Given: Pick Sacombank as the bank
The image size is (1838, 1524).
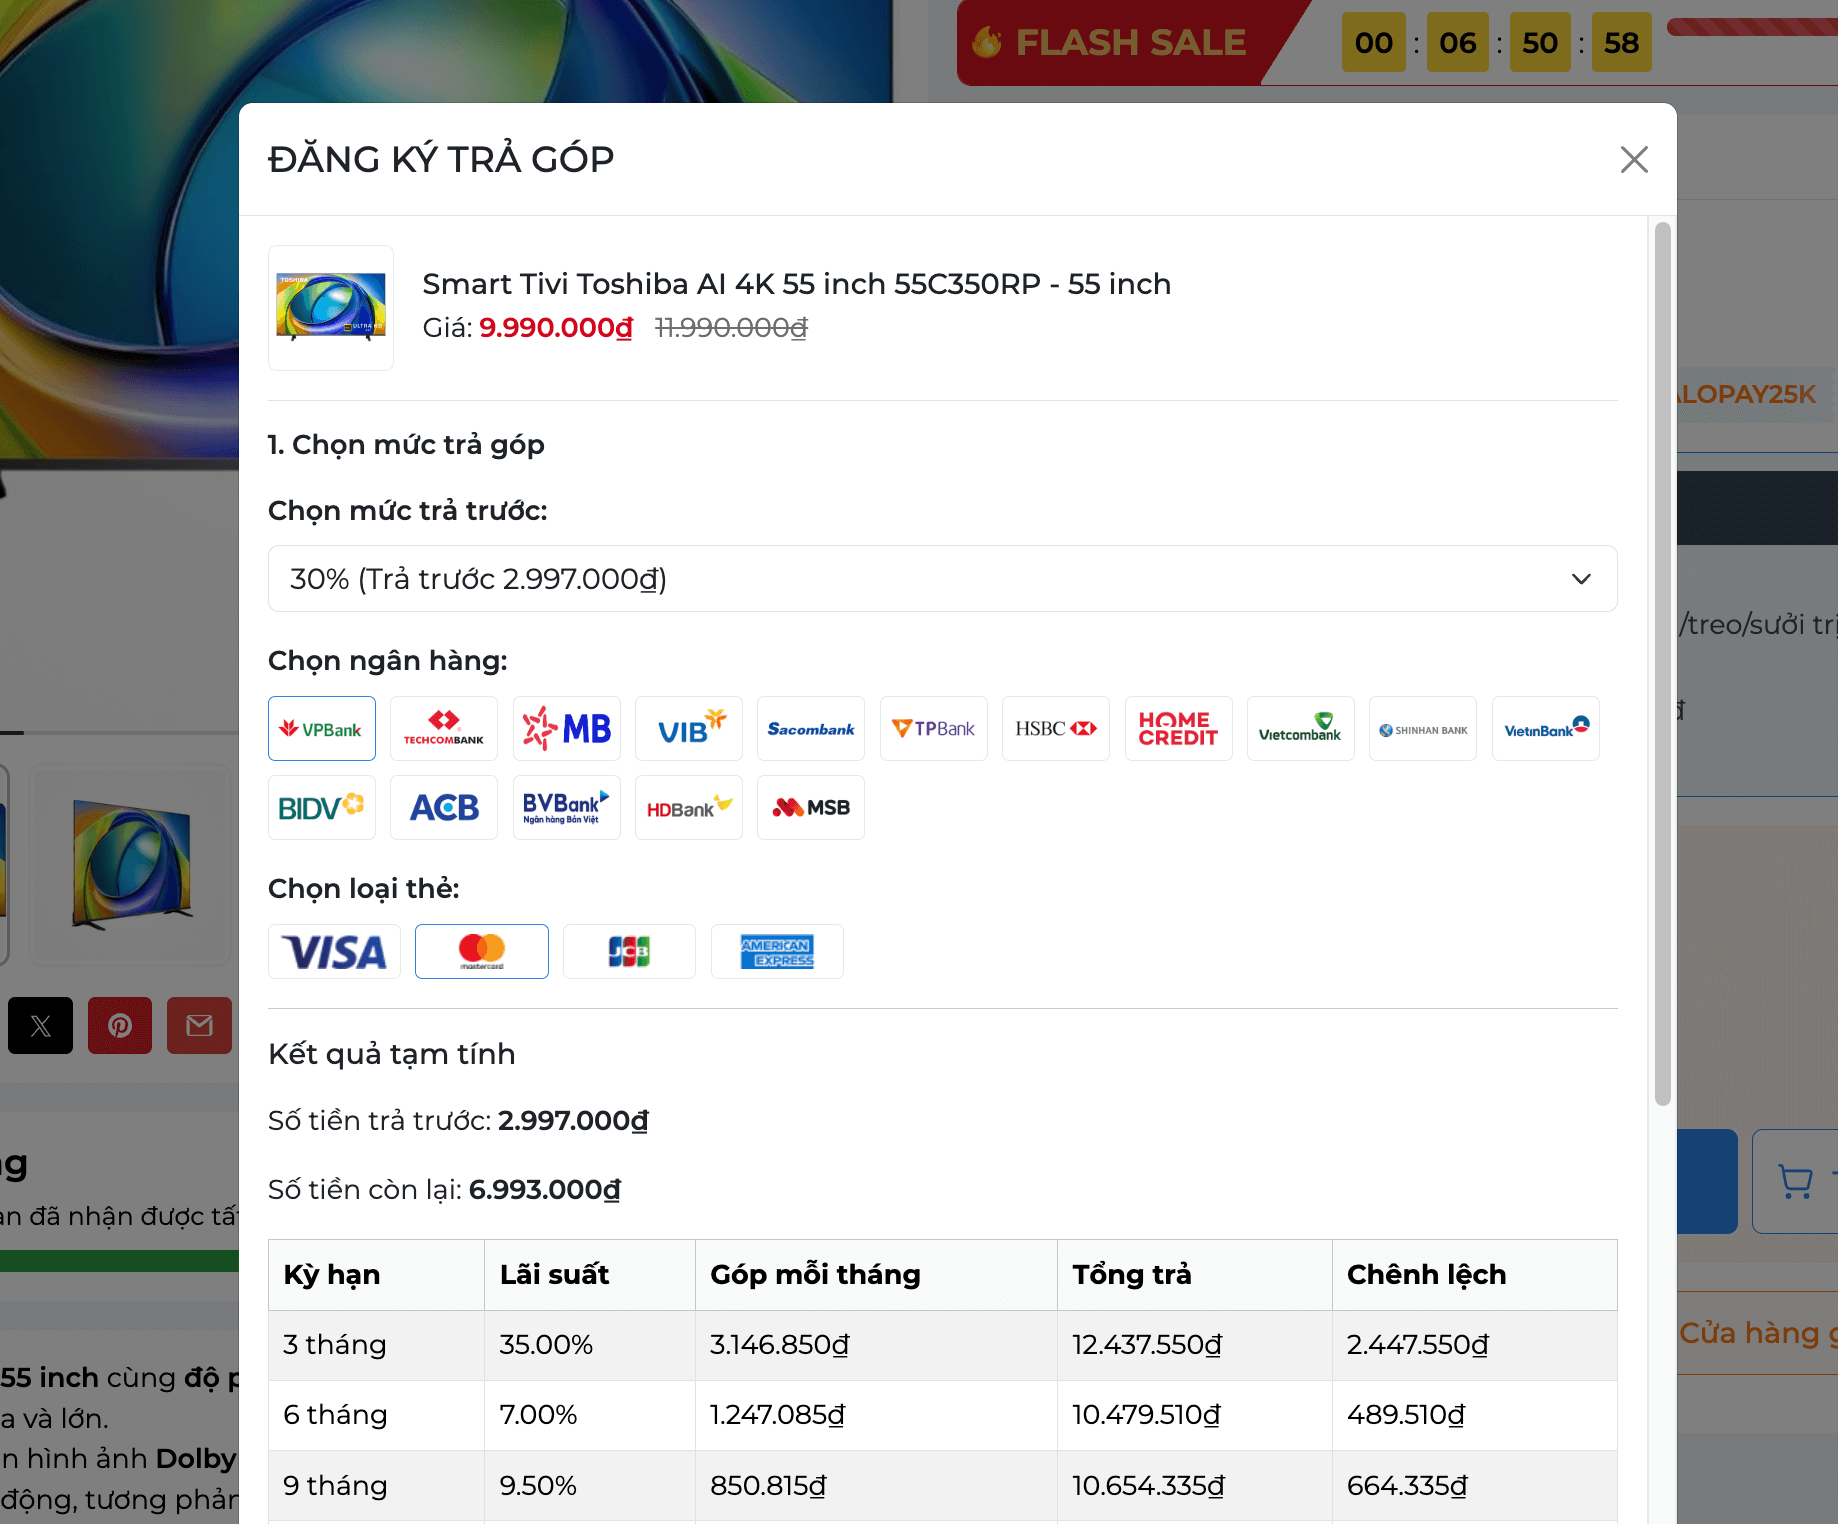Looking at the screenshot, I should [x=811, y=728].
